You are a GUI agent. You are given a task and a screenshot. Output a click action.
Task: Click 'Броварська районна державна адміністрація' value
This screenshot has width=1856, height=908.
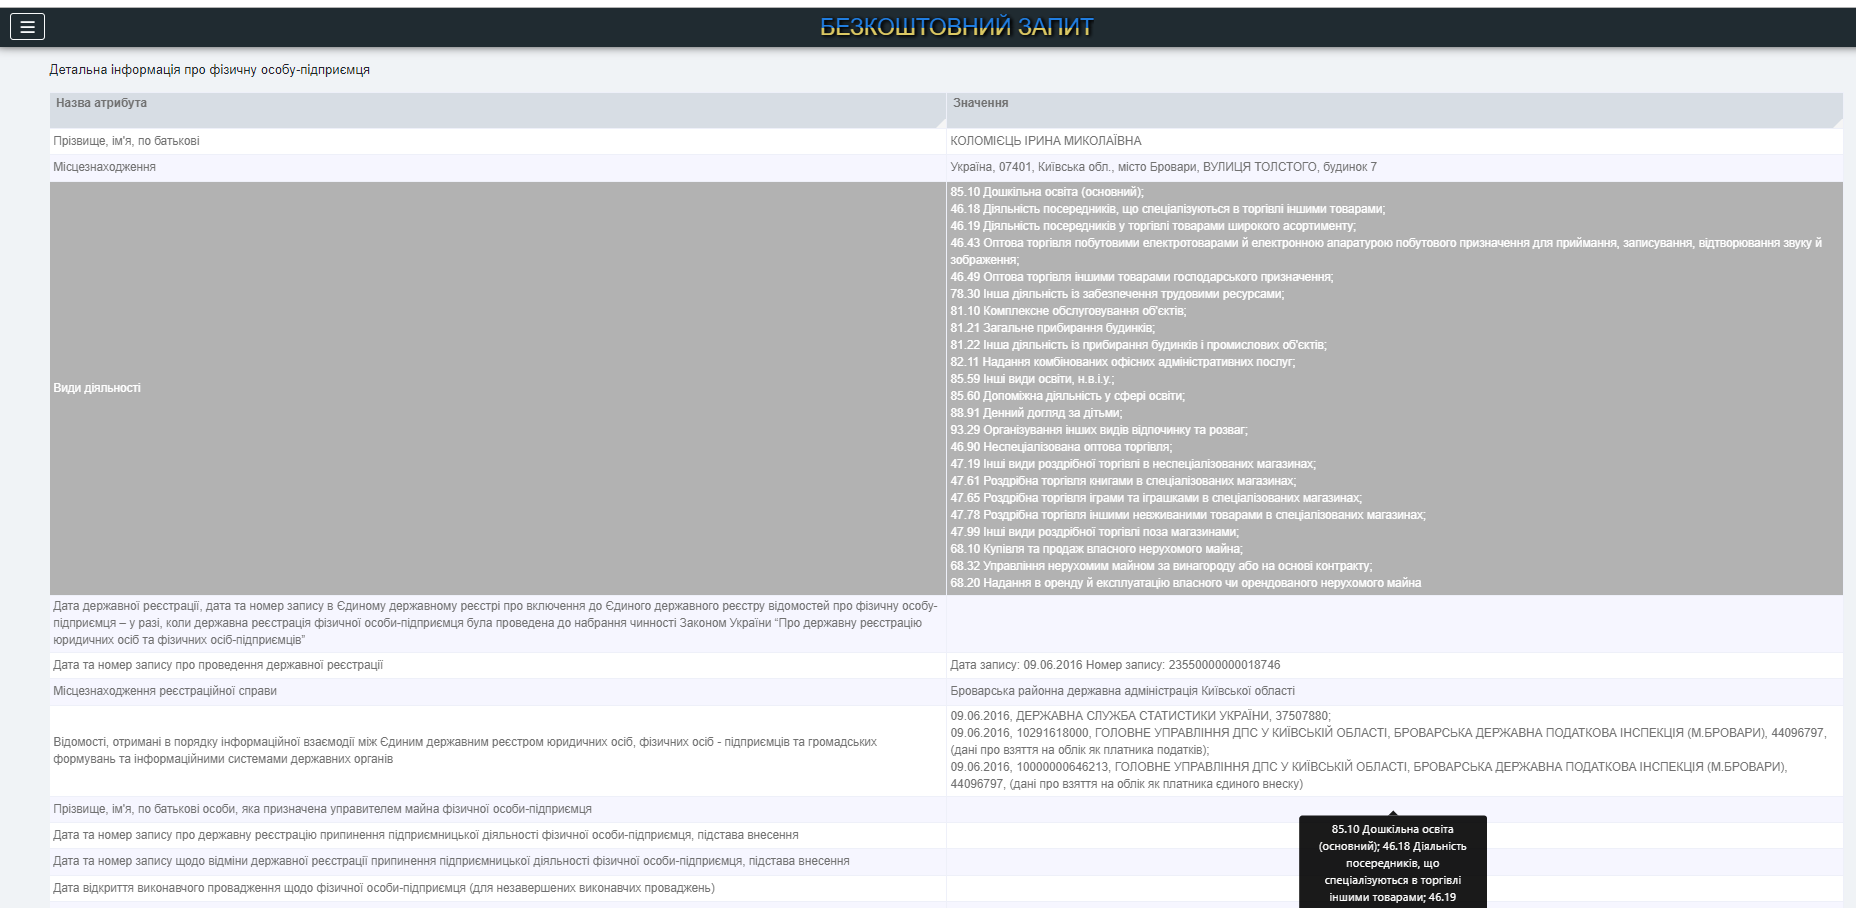click(x=1122, y=691)
